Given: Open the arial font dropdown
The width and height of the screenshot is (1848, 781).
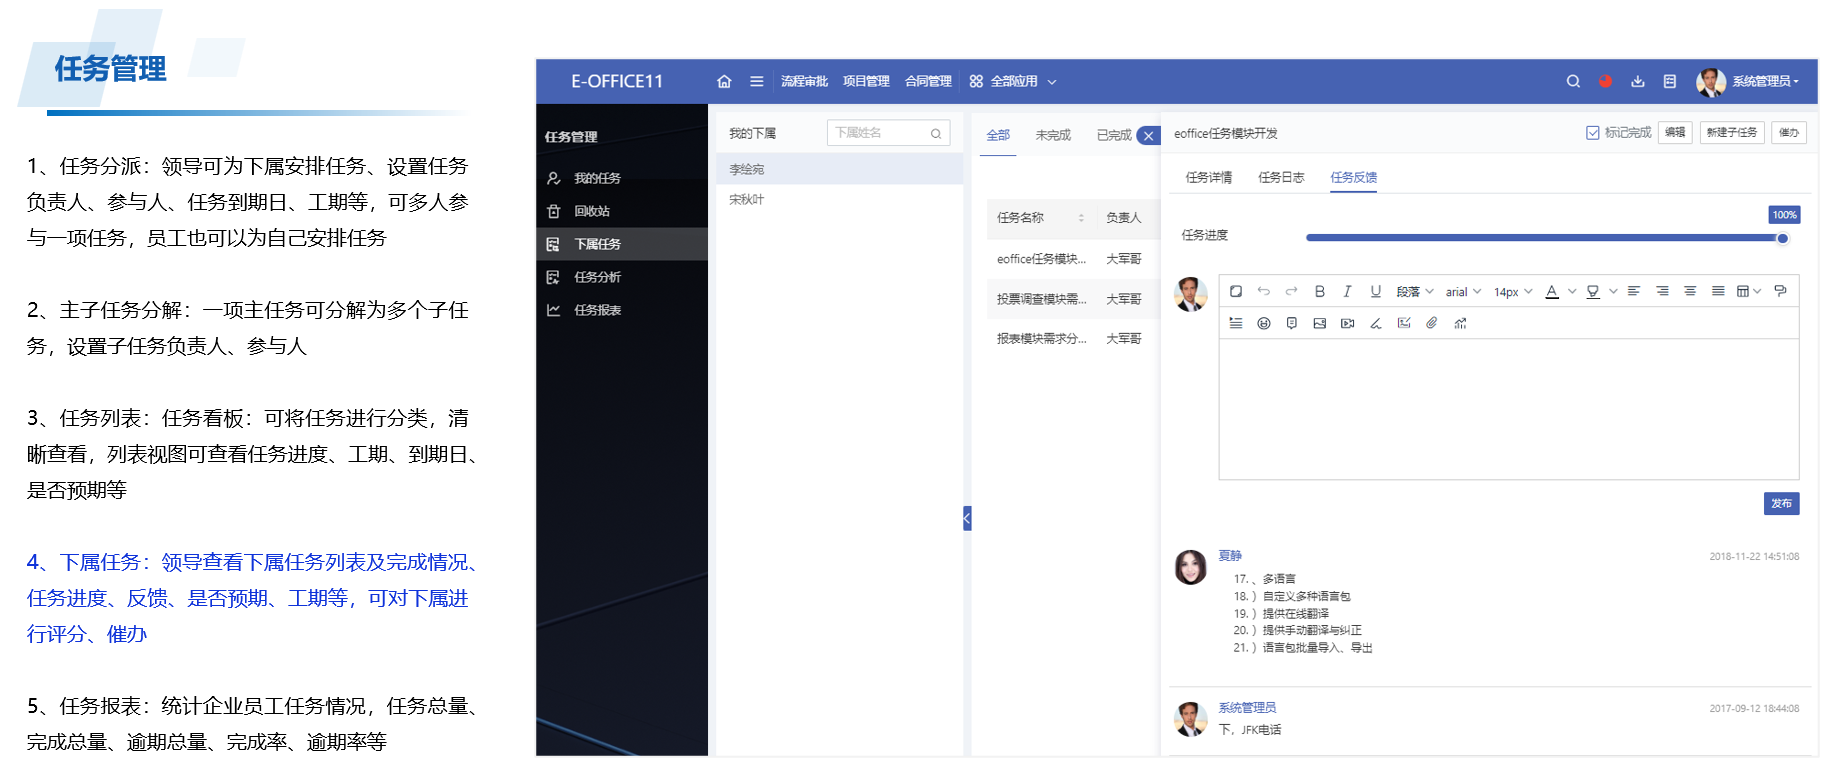Looking at the screenshot, I should pos(1463,292).
